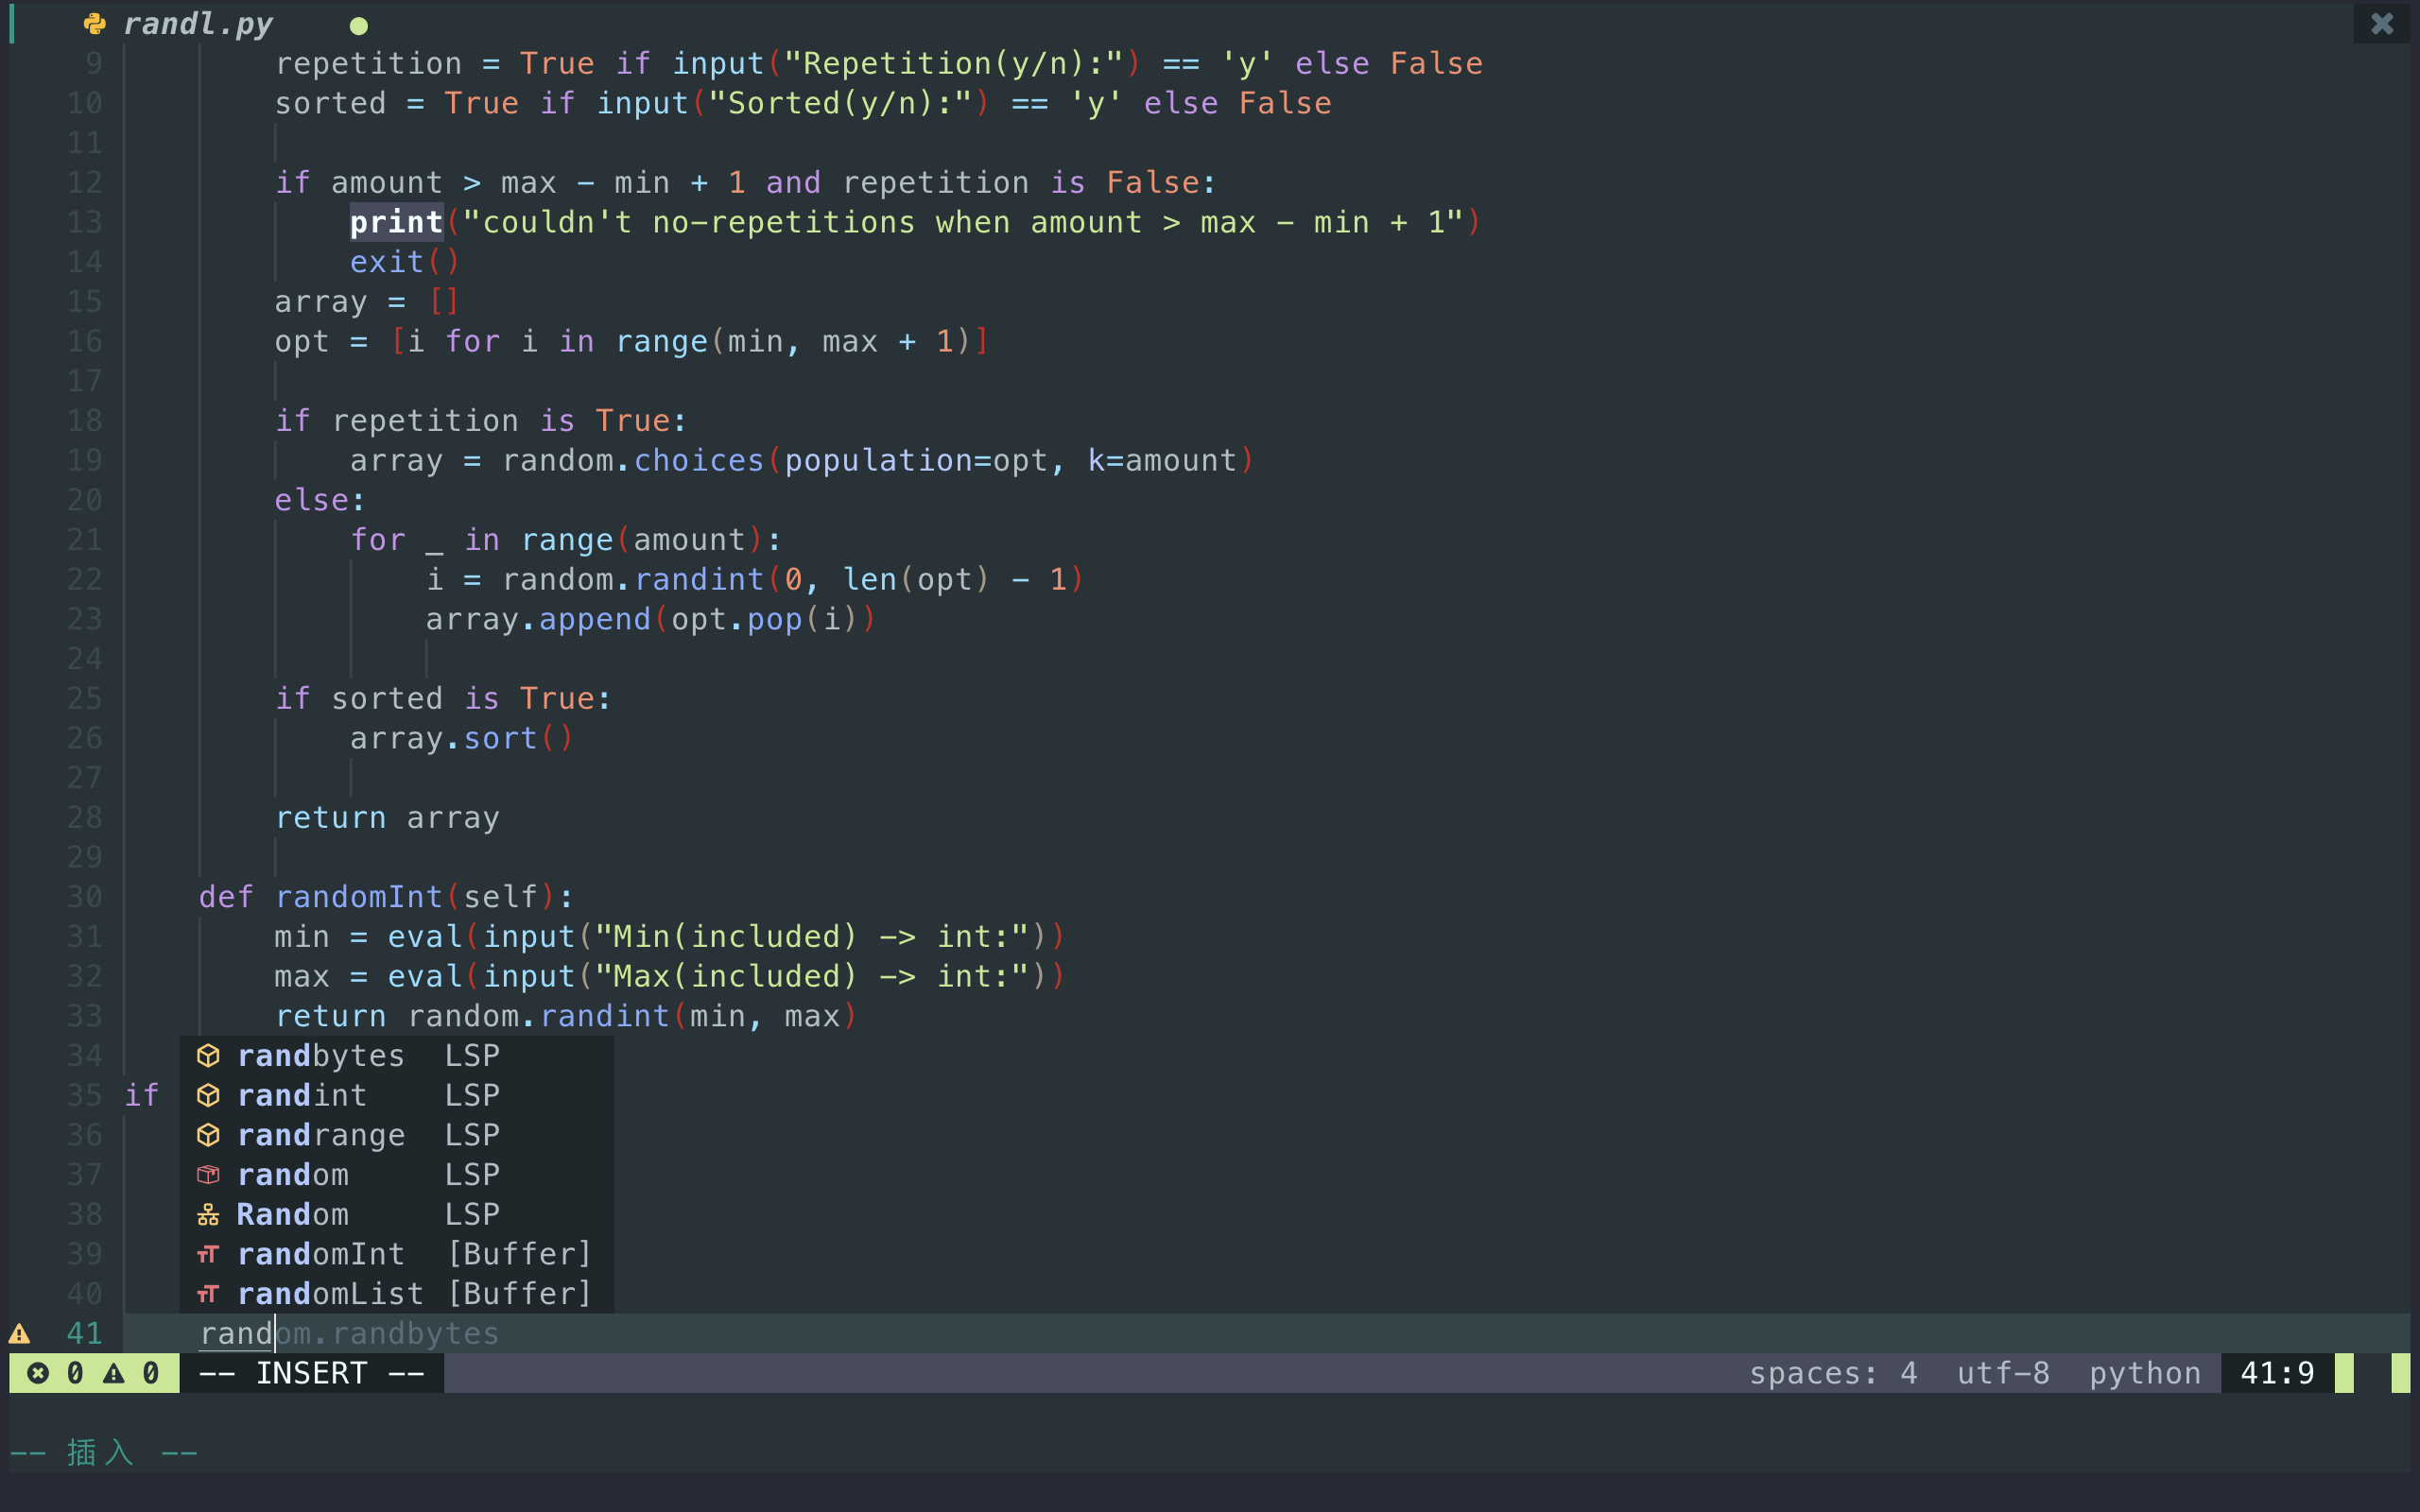The width and height of the screenshot is (2420, 1512).
Task: Choose randomList buffer completion
Action: pyautogui.click(x=396, y=1293)
